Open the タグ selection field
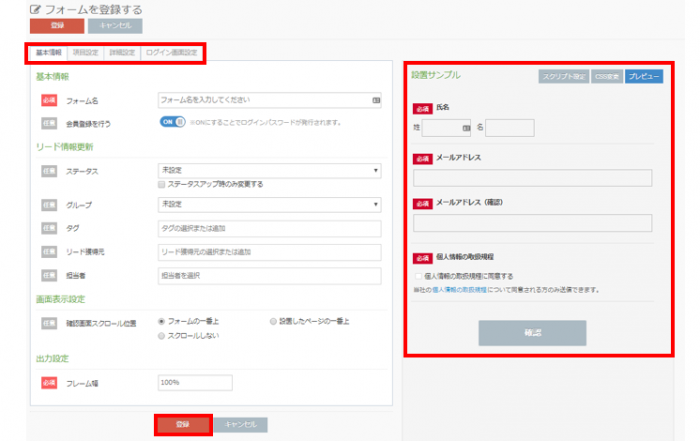This screenshot has height=441, width=700. (270, 228)
